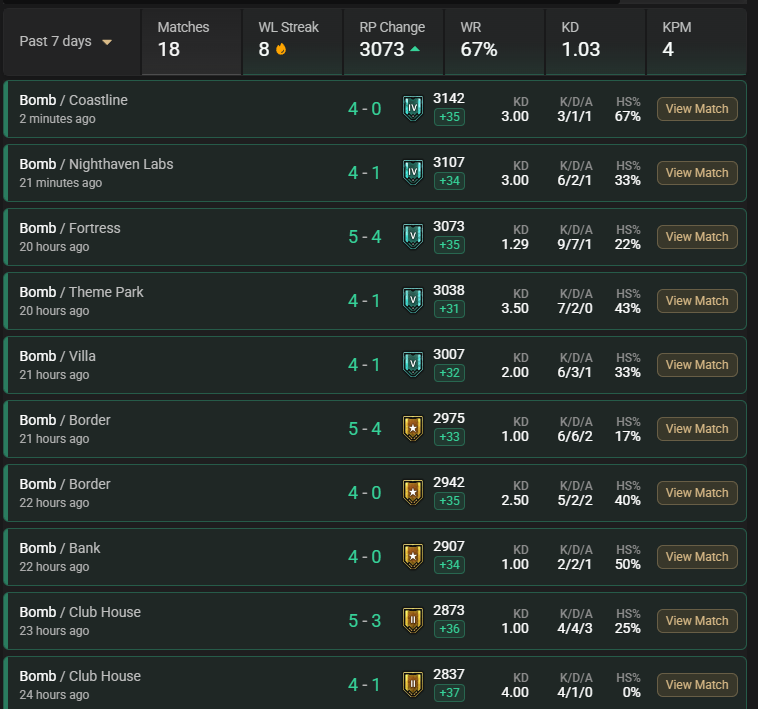
Task: Click the +33 RP badge in the 2975 row
Action: tap(450, 437)
